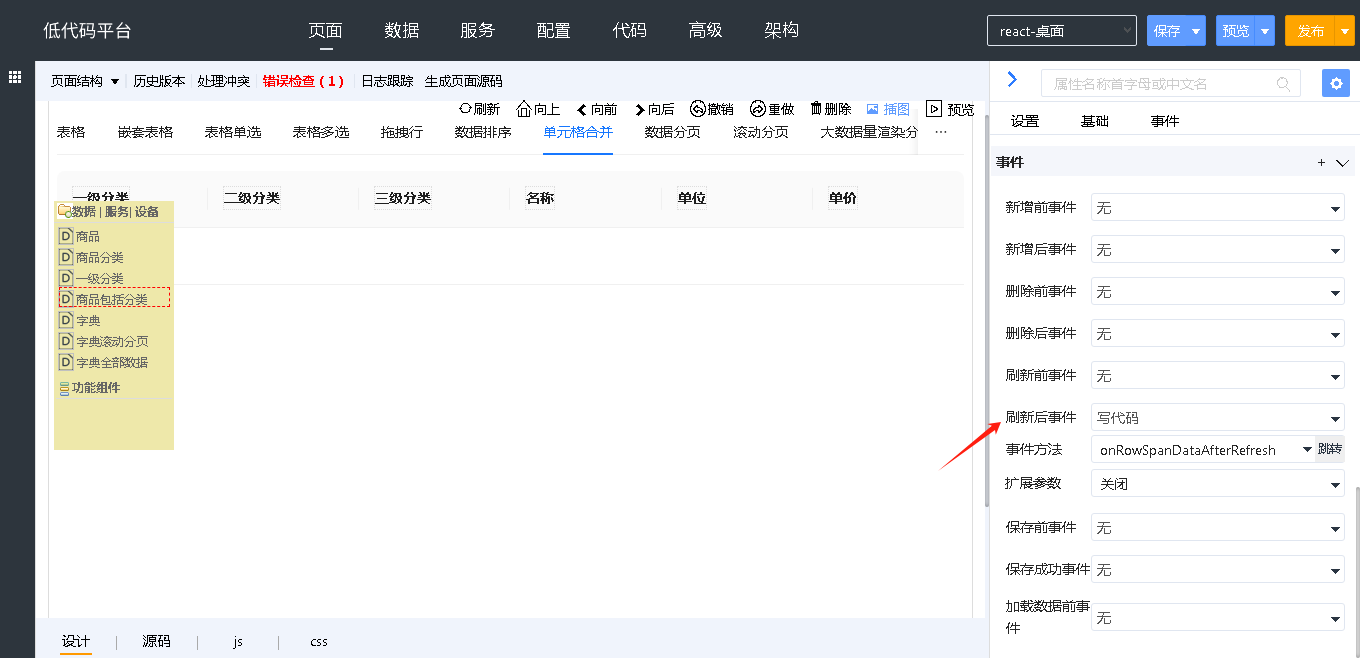
Task: Switch to the 源码 bottom tab
Action: click(x=156, y=641)
